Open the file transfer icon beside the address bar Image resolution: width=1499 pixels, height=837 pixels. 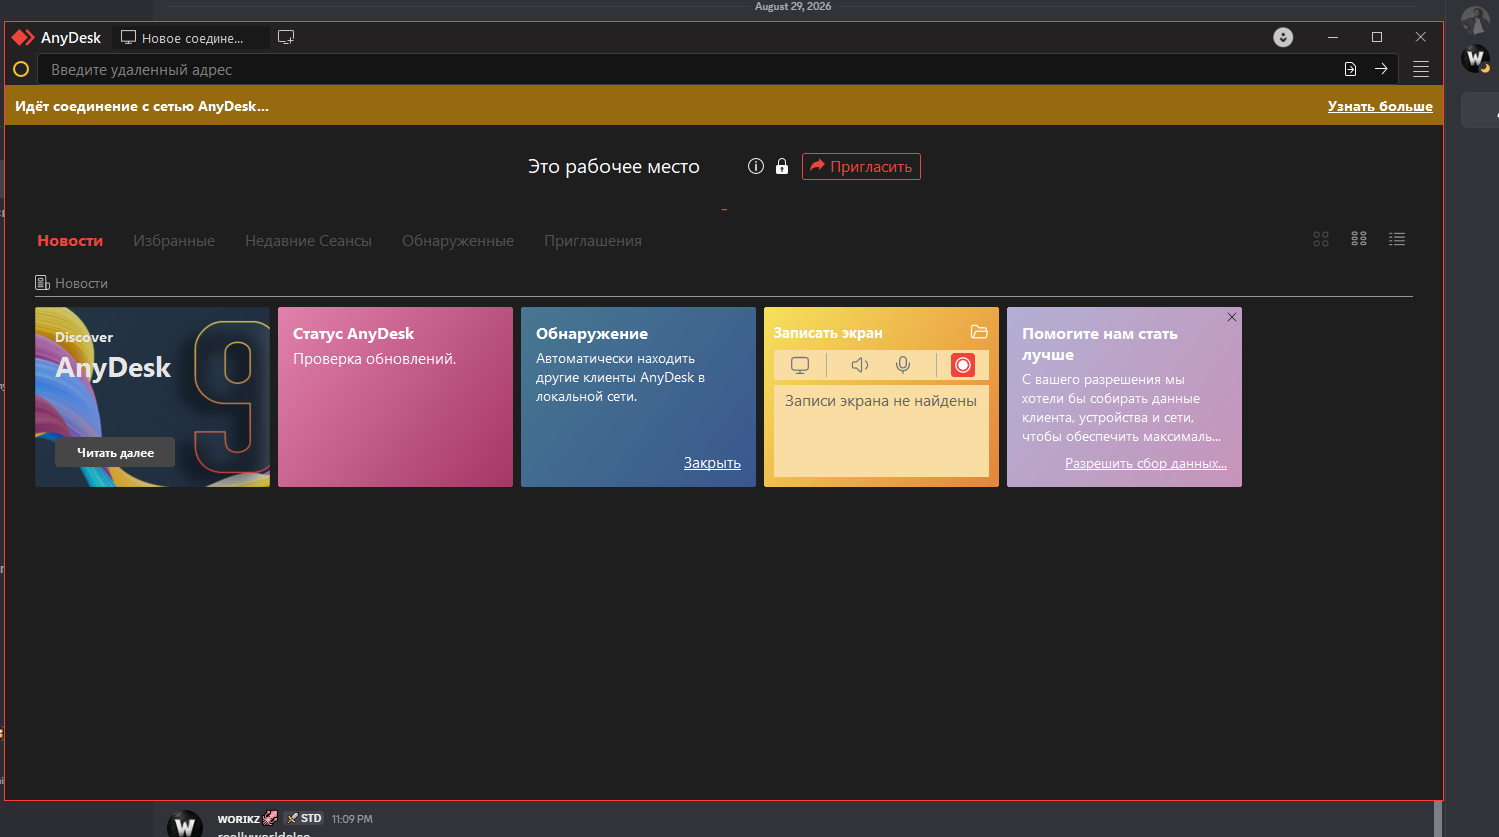point(1350,69)
